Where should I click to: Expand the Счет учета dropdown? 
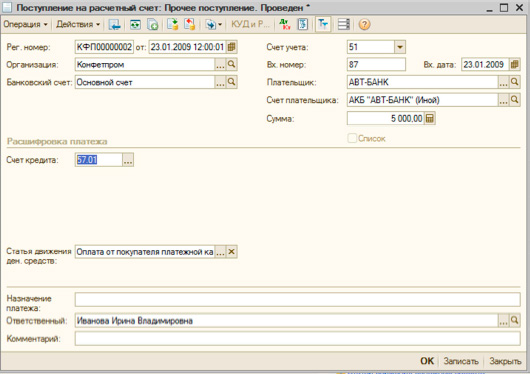click(x=400, y=47)
